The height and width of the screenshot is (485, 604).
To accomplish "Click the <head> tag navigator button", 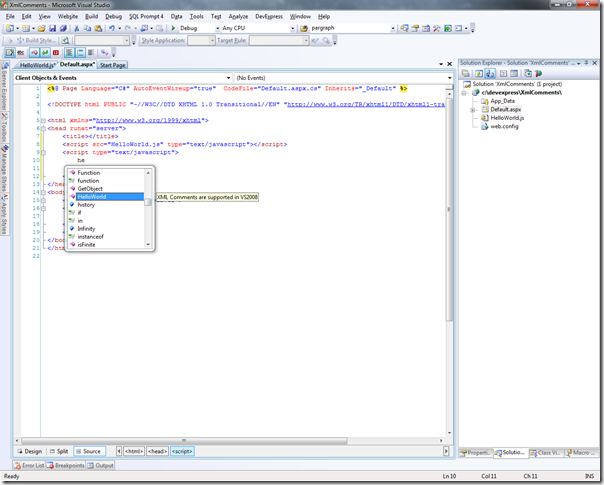I will click(158, 451).
